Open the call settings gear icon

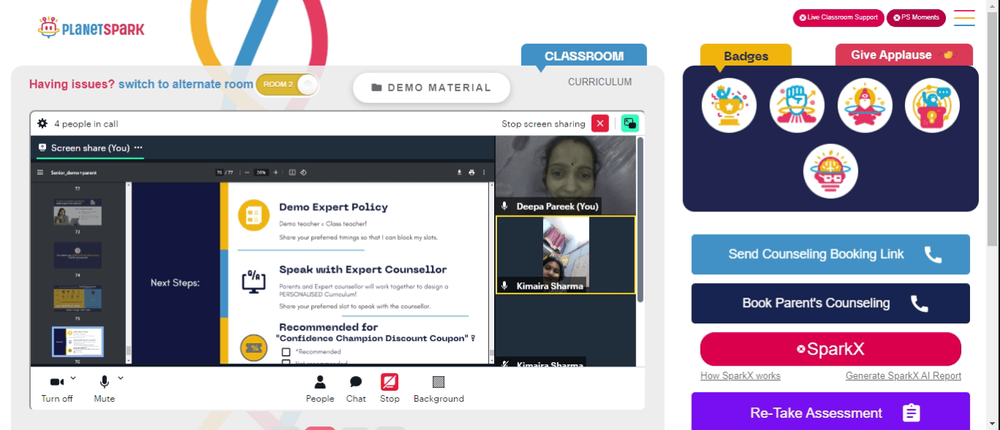tap(42, 124)
